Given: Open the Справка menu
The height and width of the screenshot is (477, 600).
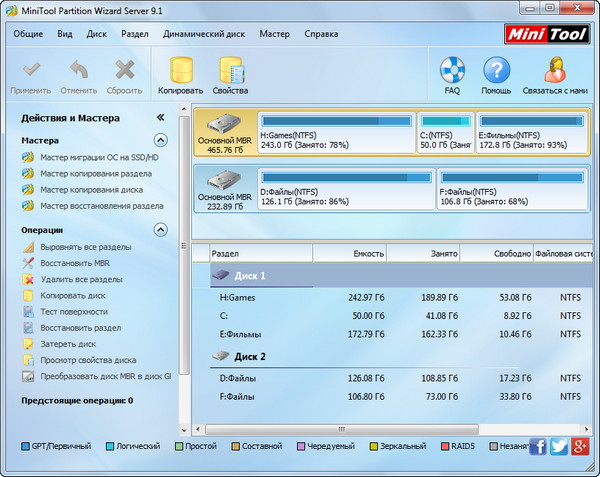Looking at the screenshot, I should 321,34.
